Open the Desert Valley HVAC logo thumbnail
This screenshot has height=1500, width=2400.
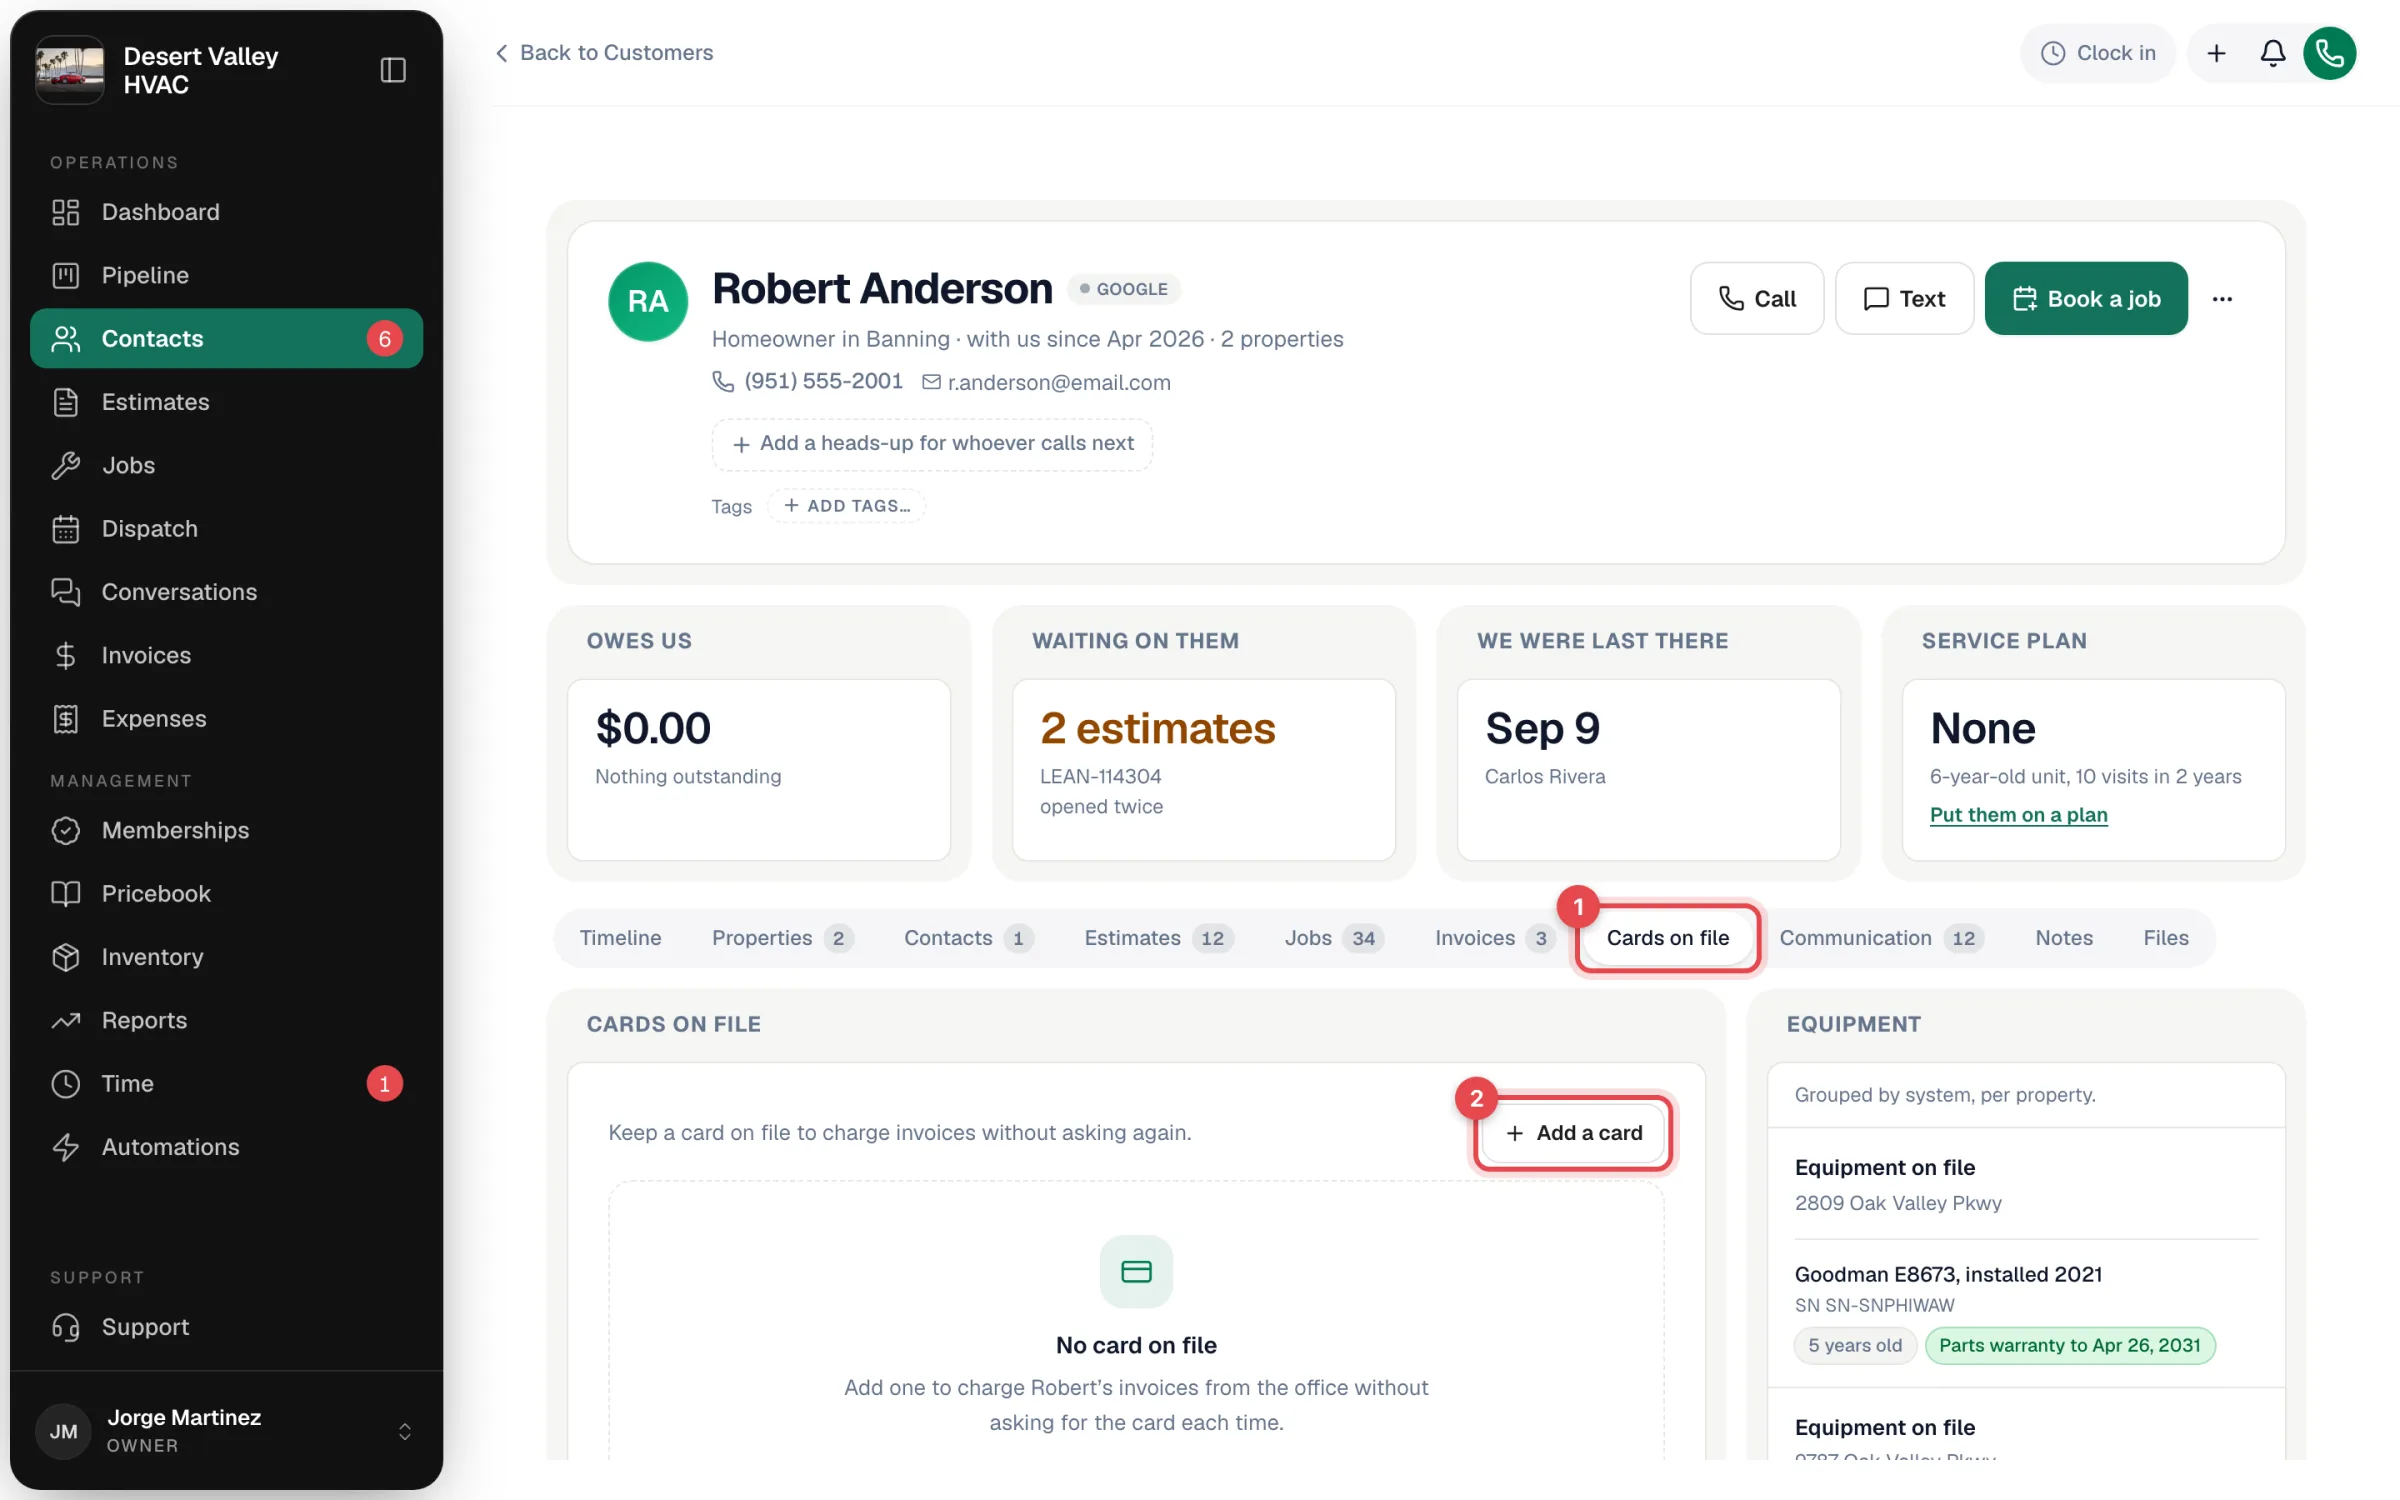[x=70, y=70]
